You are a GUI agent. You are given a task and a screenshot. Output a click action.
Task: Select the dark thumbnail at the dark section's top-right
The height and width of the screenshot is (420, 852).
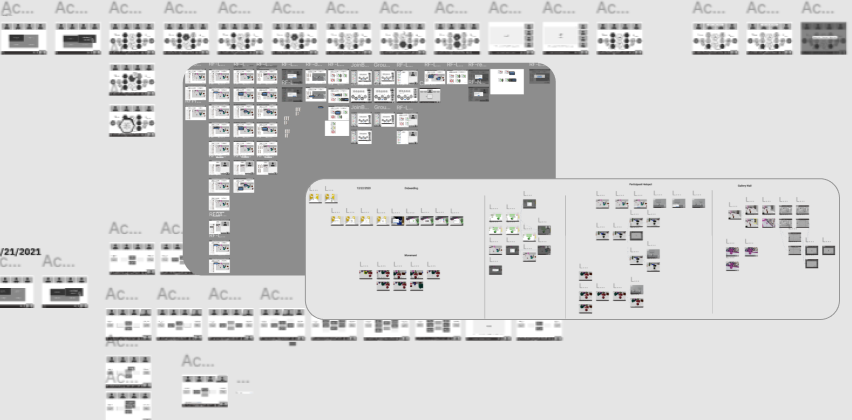(540, 77)
